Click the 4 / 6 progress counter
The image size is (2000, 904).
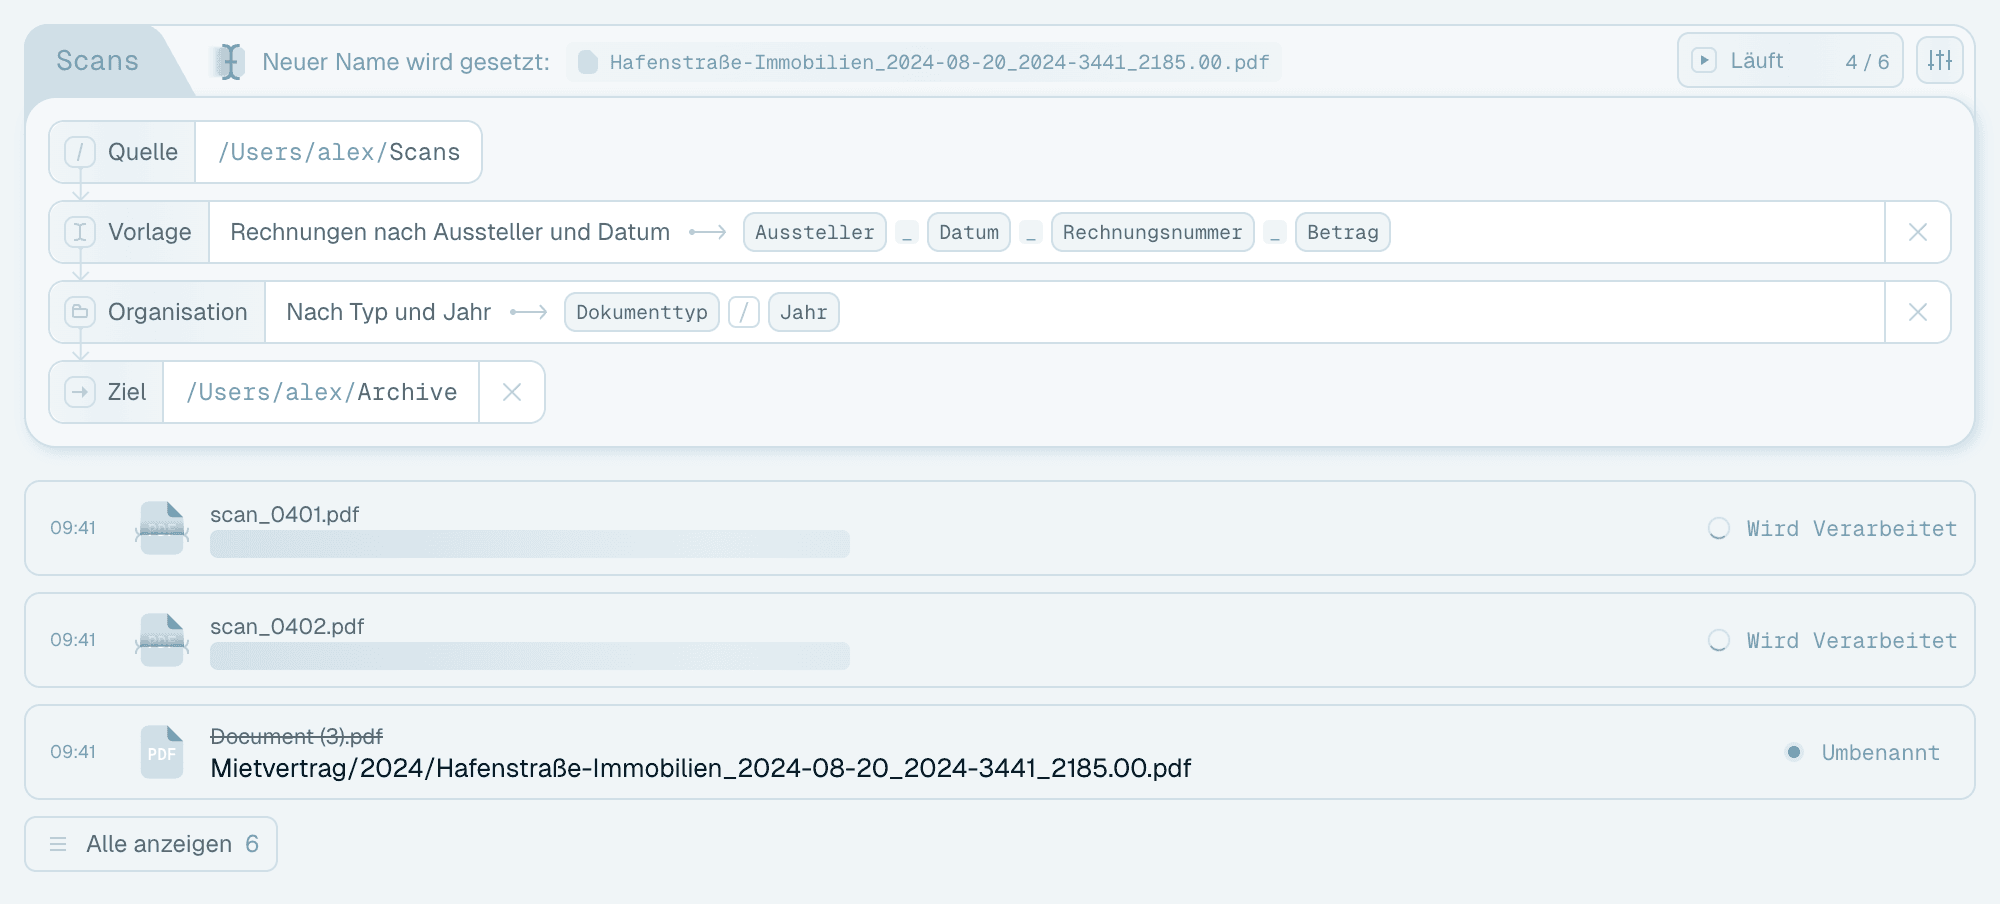pos(1867,62)
